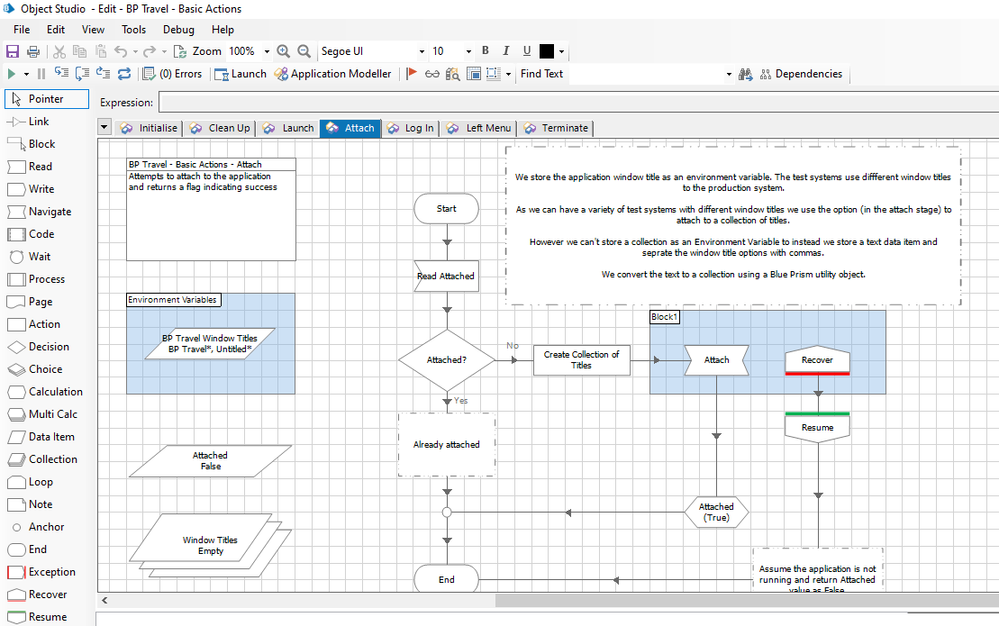Open the font size dropdown

tap(468, 51)
